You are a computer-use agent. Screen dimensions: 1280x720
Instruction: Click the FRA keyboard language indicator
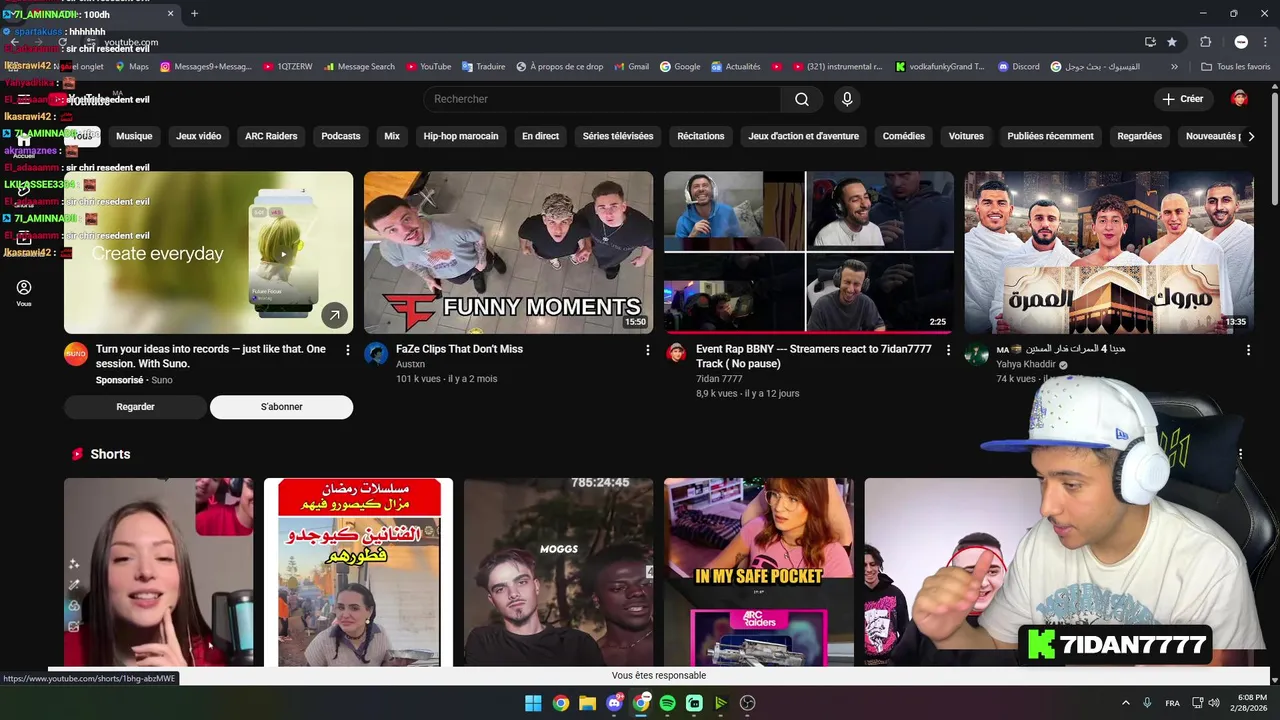[1172, 703]
